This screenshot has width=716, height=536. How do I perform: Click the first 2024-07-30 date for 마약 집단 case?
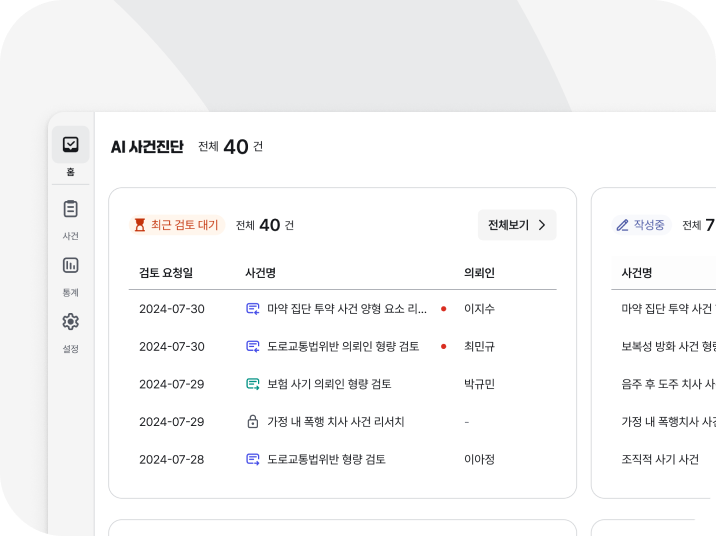(x=172, y=309)
